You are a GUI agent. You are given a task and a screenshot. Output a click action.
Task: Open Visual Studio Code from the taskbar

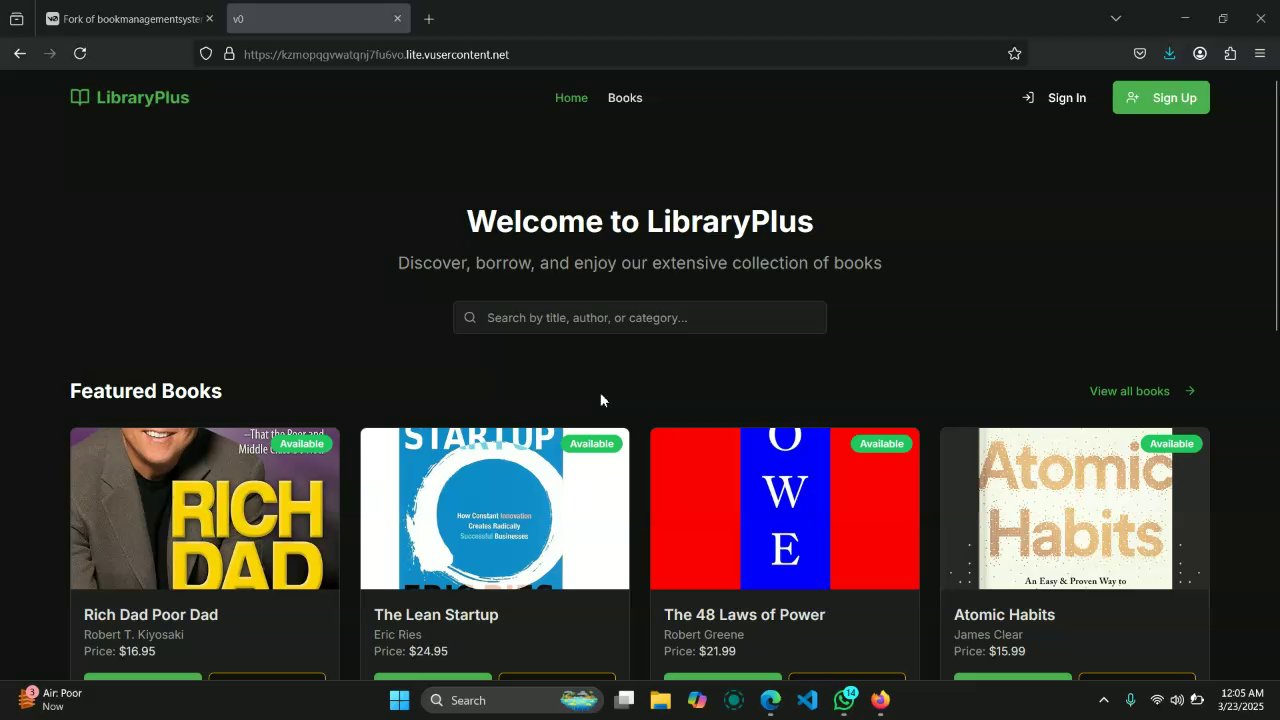[807, 700]
